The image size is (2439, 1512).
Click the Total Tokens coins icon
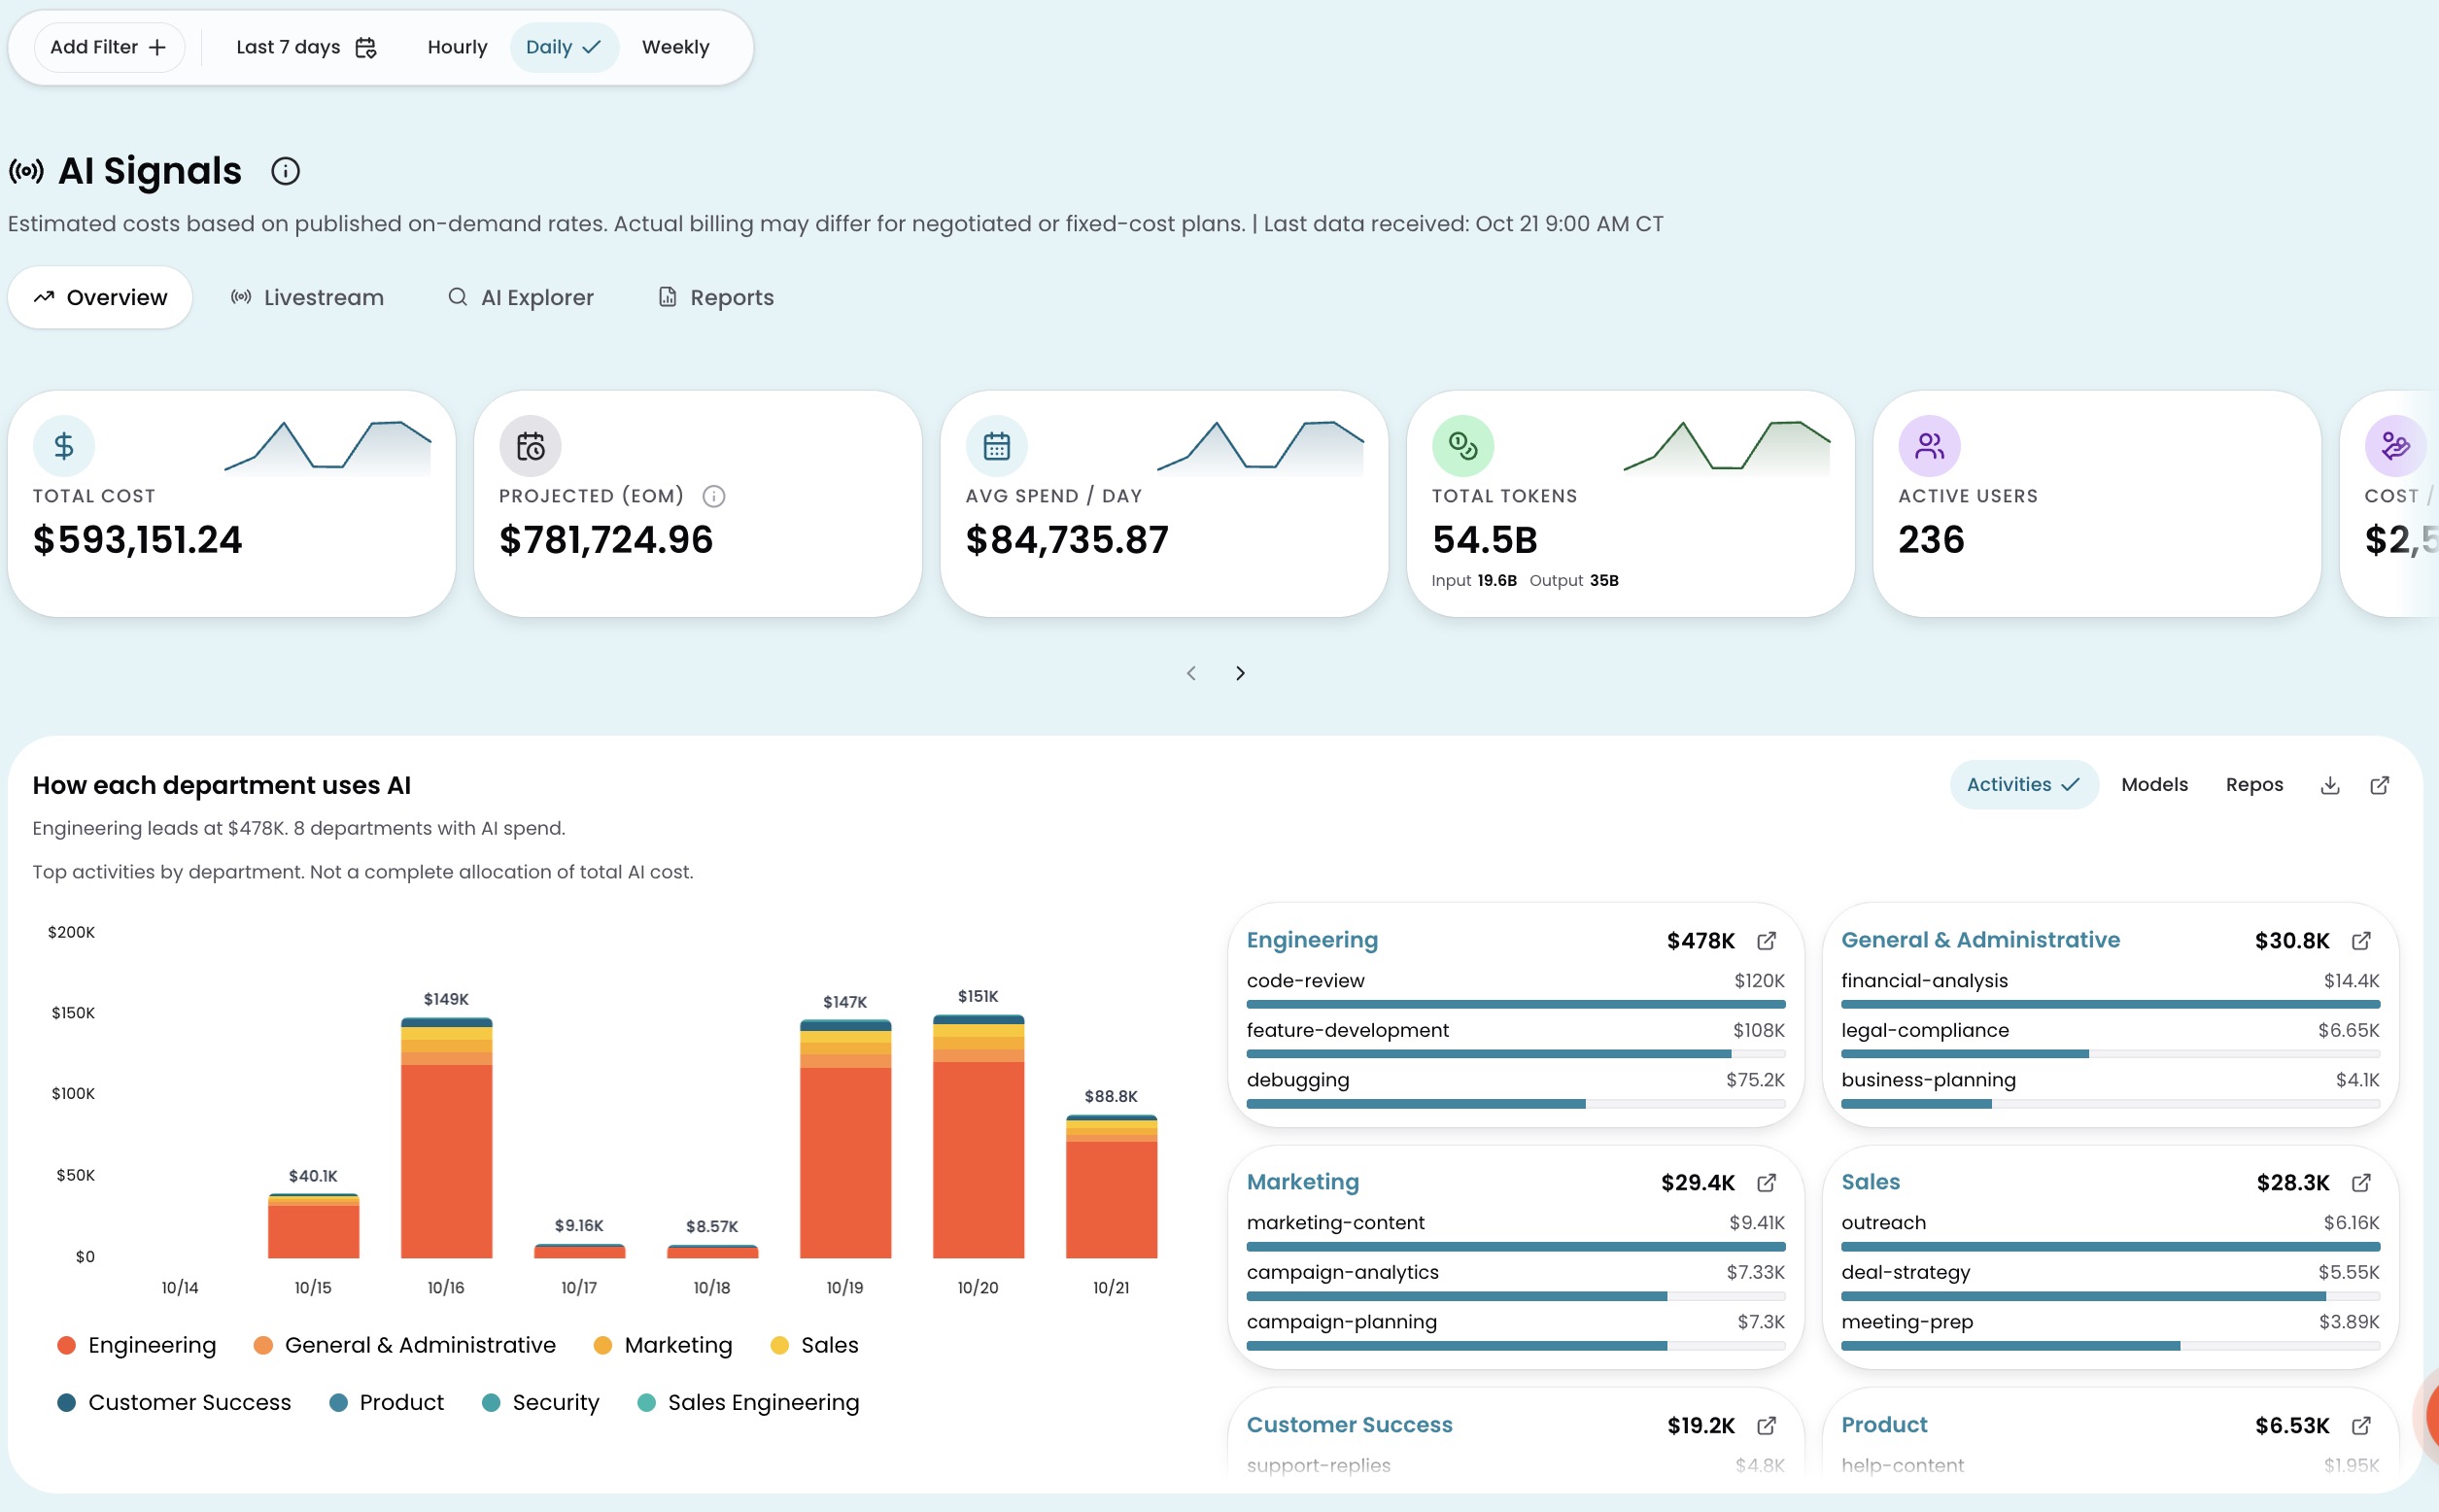point(1462,446)
